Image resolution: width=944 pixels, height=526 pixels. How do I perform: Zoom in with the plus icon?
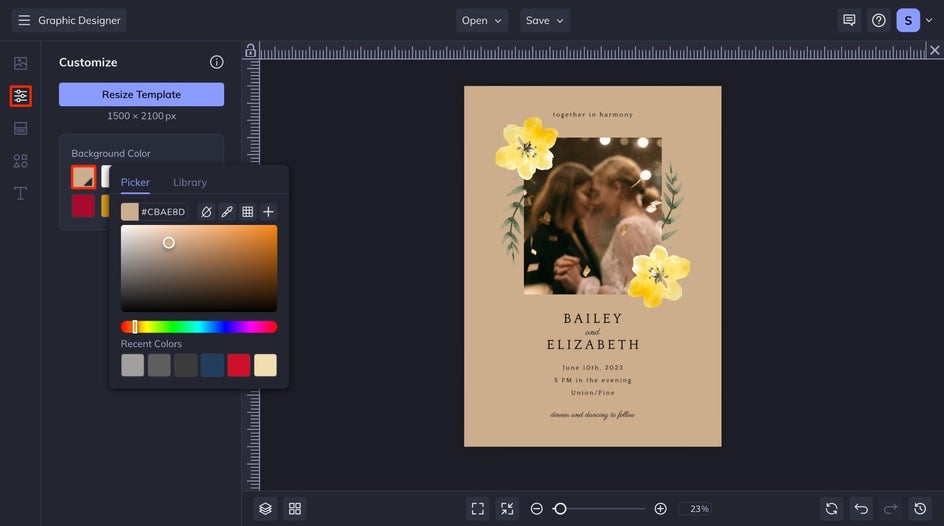click(x=660, y=509)
